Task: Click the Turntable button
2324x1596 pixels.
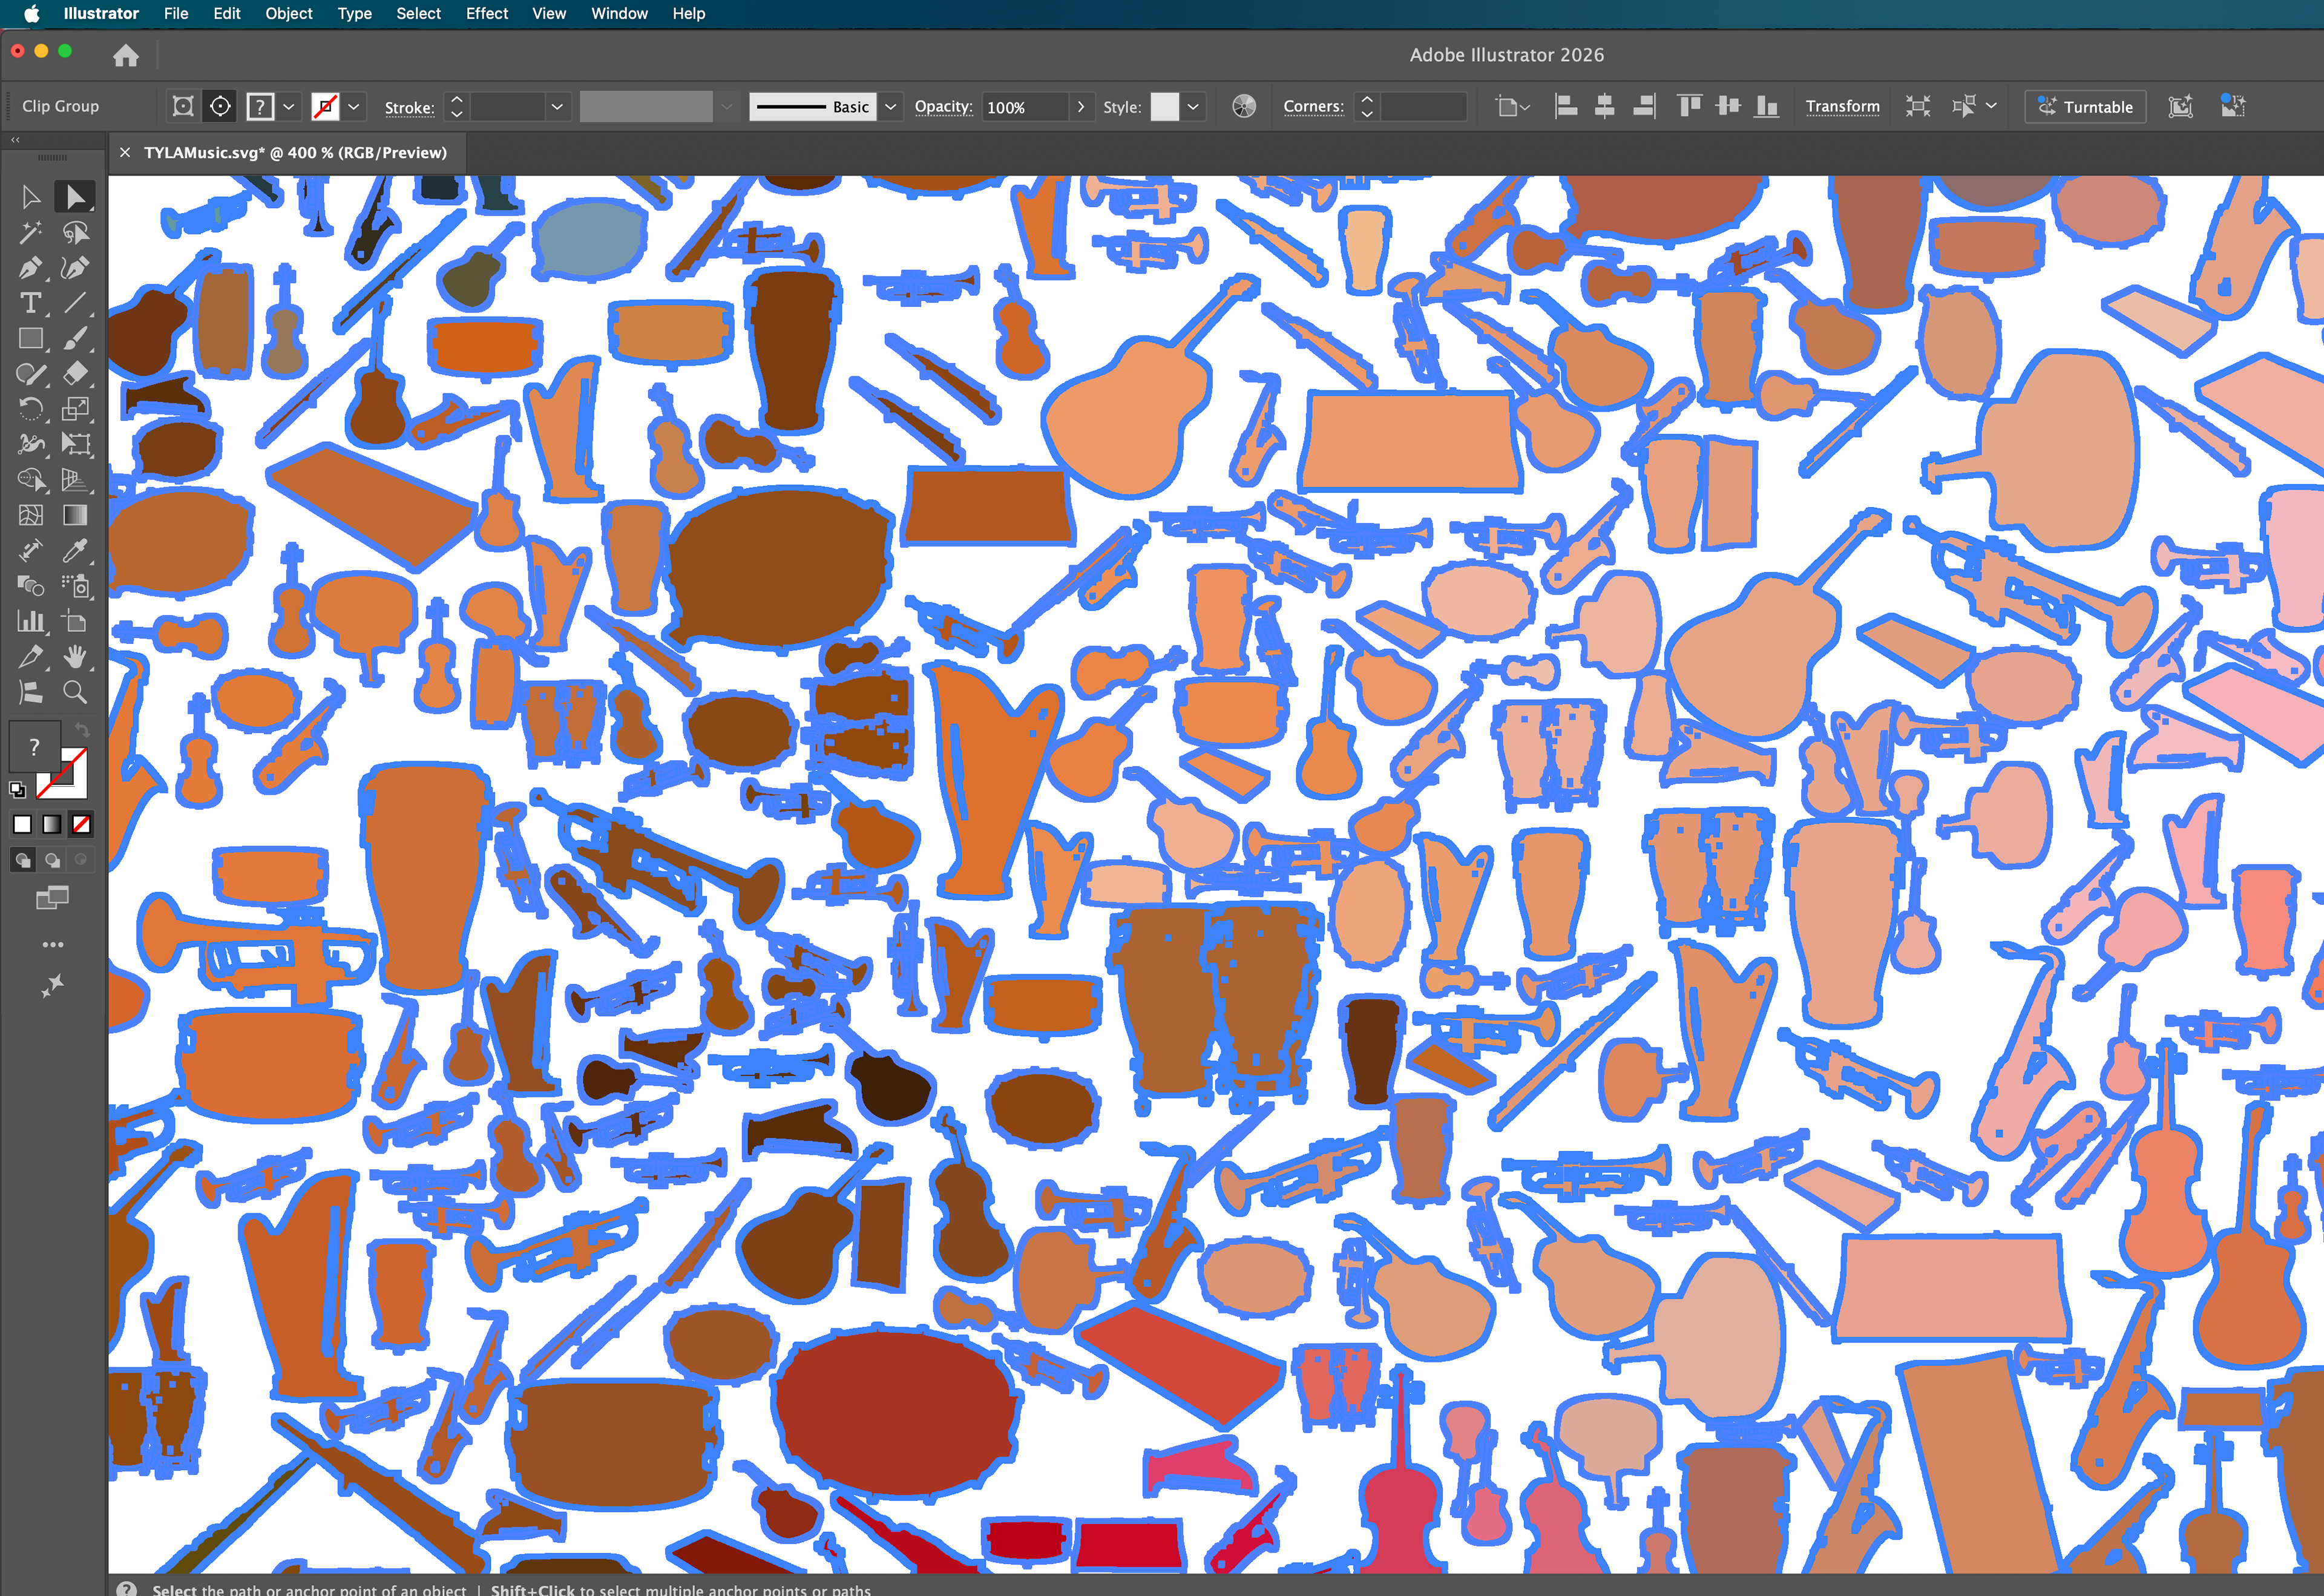Action: (x=2085, y=106)
